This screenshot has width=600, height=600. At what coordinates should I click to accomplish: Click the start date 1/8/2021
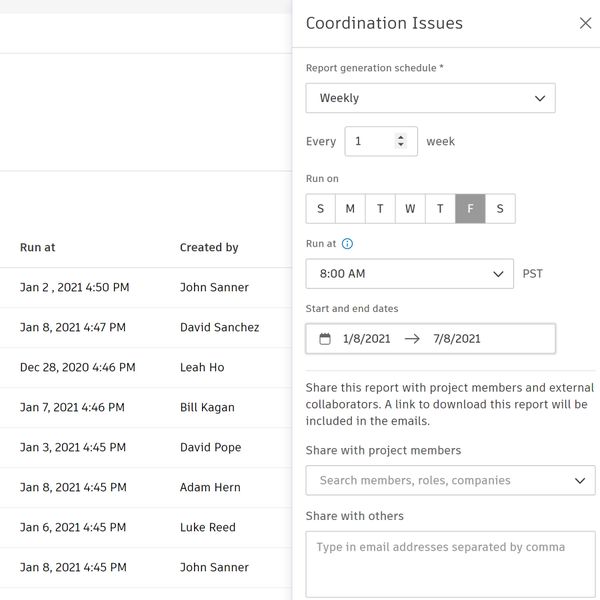pos(366,339)
